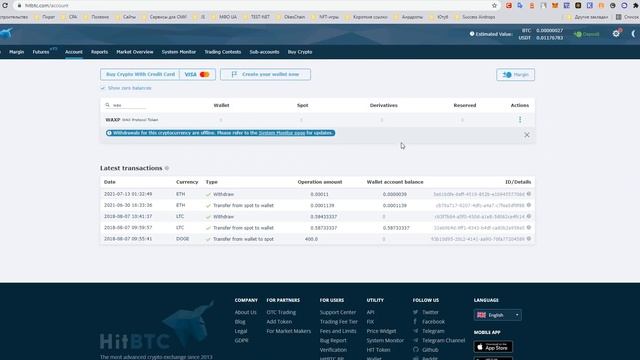
Task: Open OTC Trading footer link
Action: (281, 312)
